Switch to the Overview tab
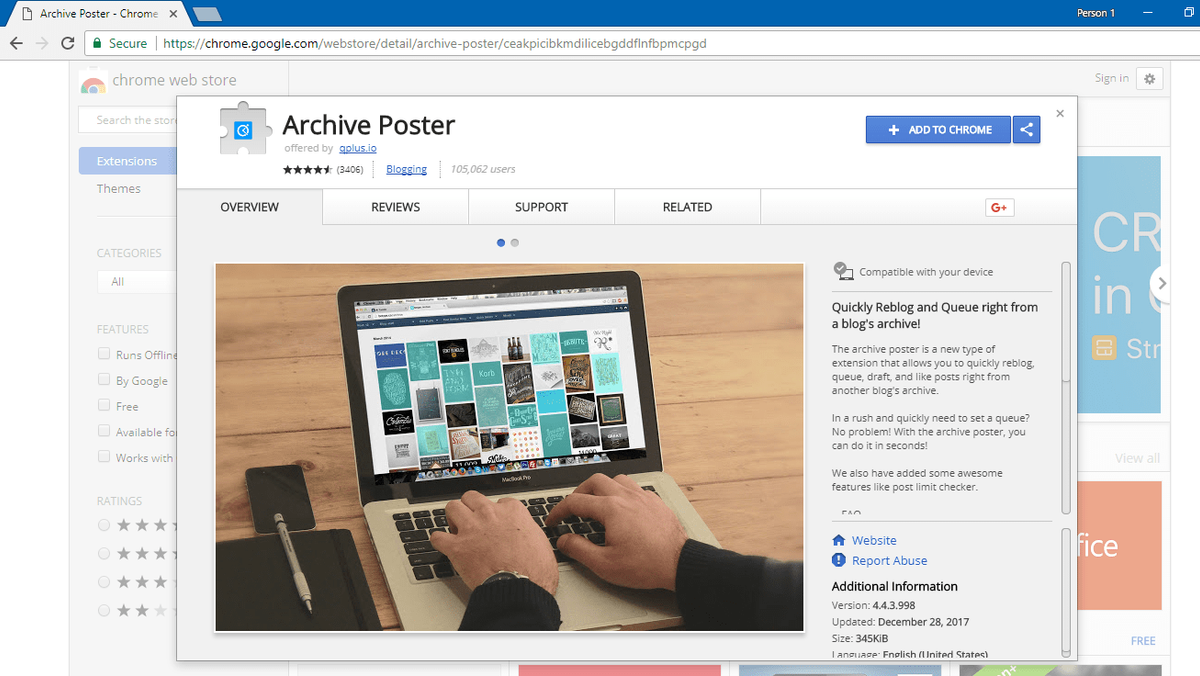 250,207
